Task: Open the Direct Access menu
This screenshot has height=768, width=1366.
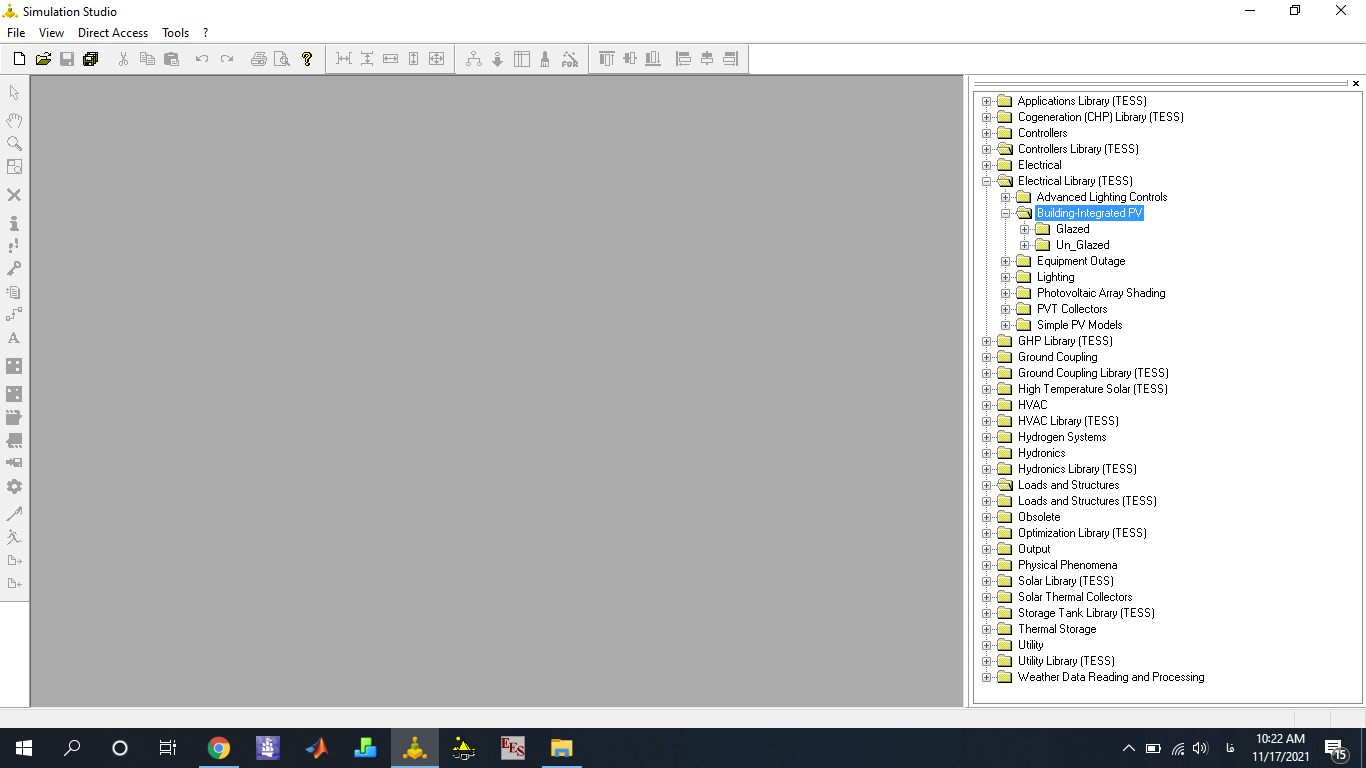Action: coord(113,33)
